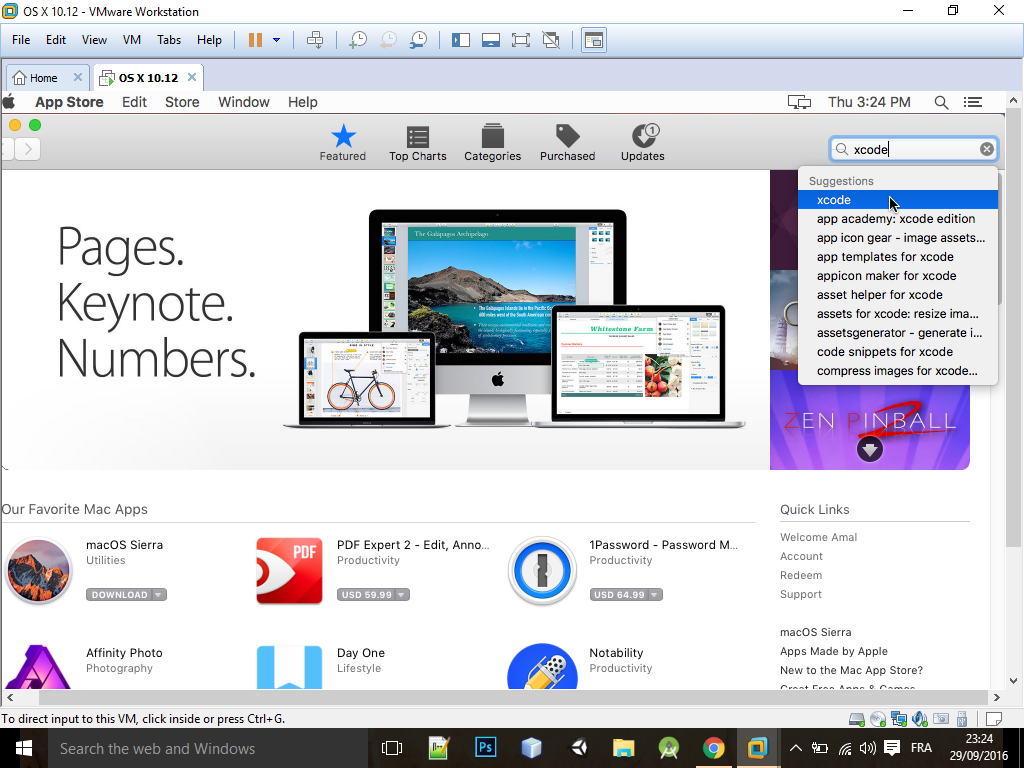The height and width of the screenshot is (768, 1024).
Task: Open the Apple menu
Action: pyautogui.click(x=9, y=102)
